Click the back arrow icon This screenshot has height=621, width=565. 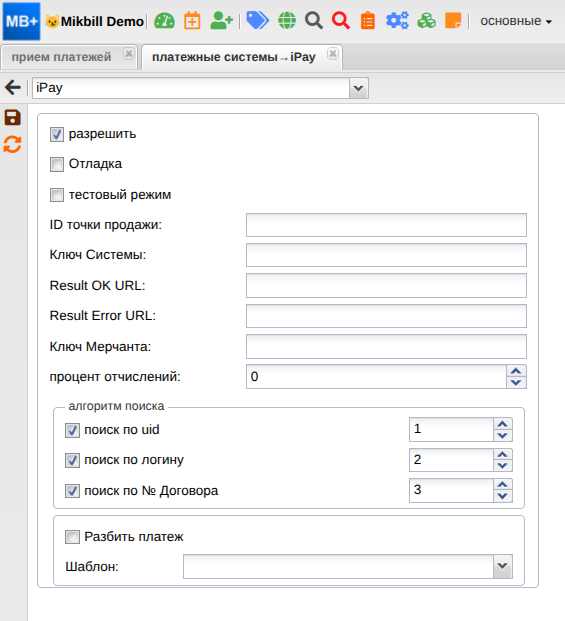(x=13, y=87)
